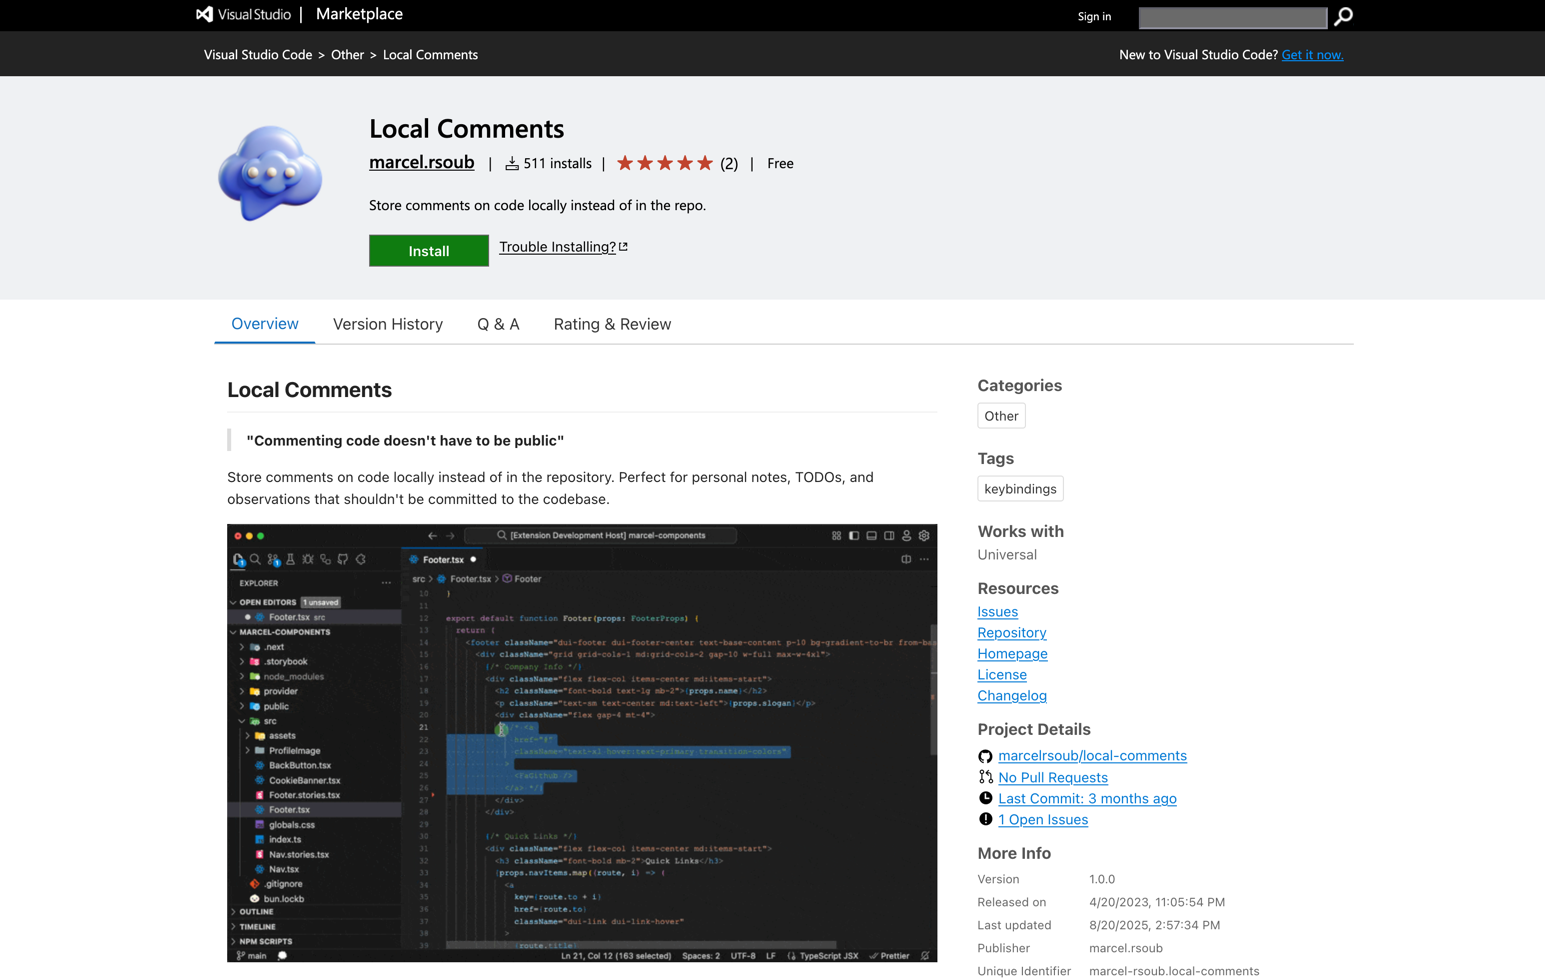Click the split editor icon near the Footer.tsx tab
This screenshot has height=980, width=1545.
tap(906, 559)
